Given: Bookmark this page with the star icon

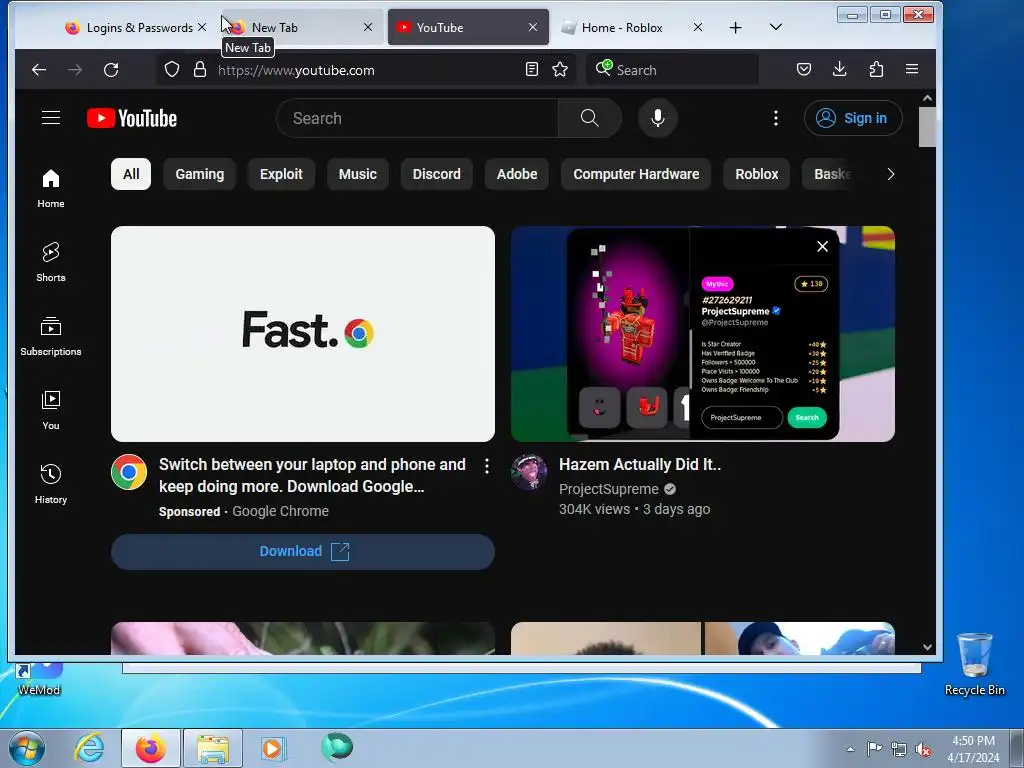Looking at the screenshot, I should (560, 69).
